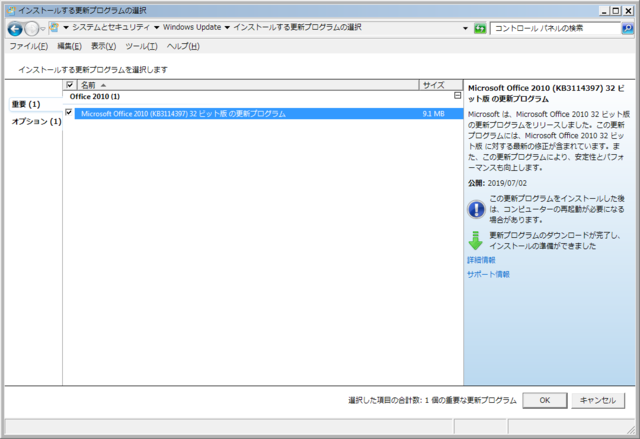Click the 9.1 MB size cell

(x=433, y=113)
